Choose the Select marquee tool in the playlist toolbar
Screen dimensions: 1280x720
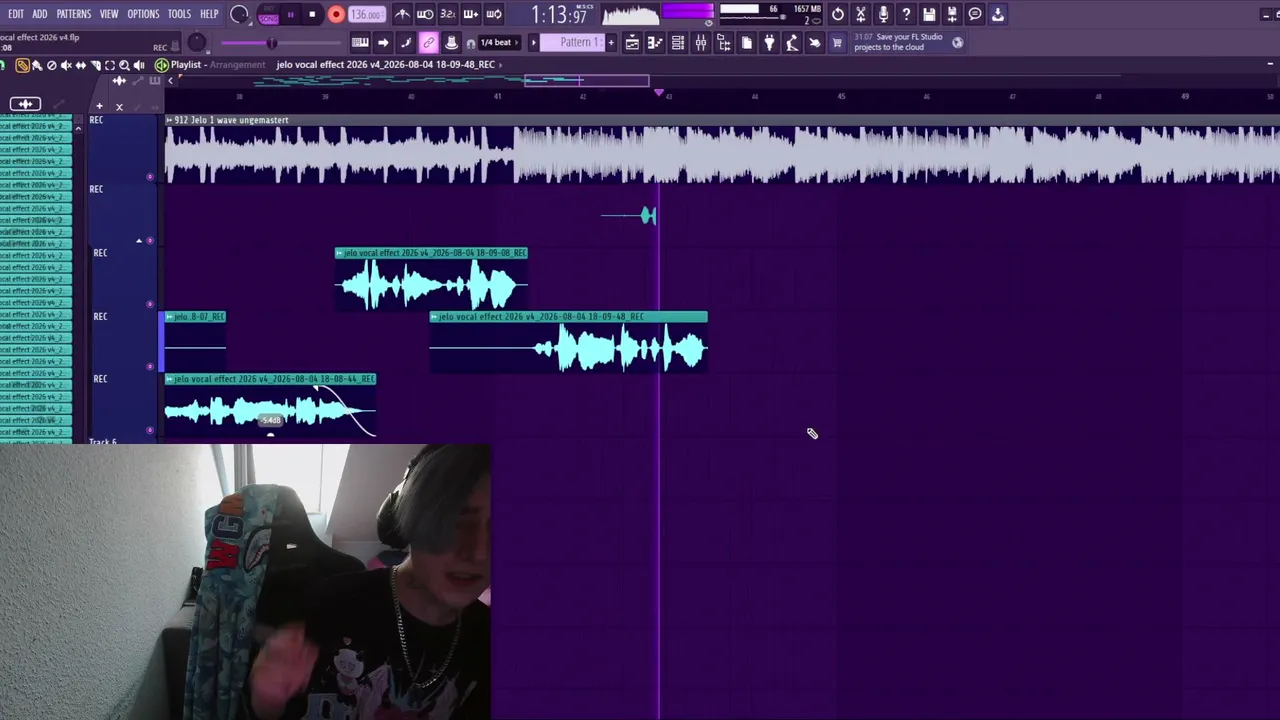pyautogui.click(x=110, y=65)
